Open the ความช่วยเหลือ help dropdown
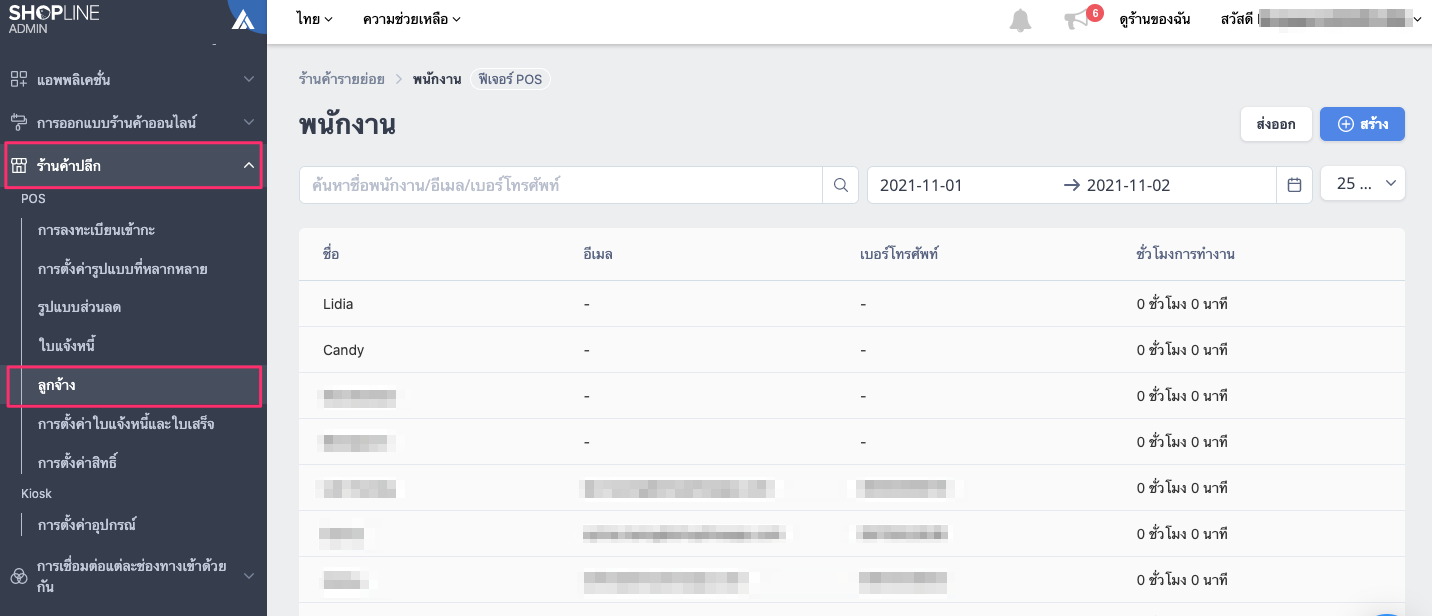 [x=412, y=19]
